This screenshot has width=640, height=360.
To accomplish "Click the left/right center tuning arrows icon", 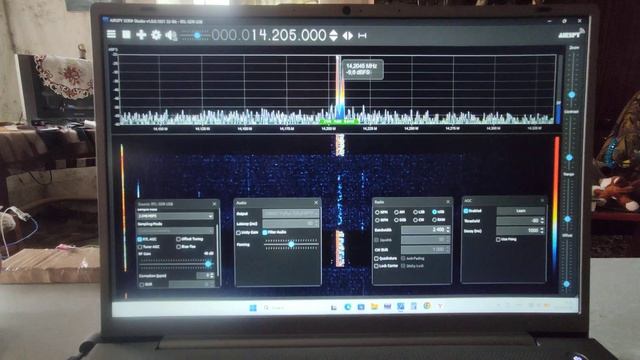I will (348, 36).
